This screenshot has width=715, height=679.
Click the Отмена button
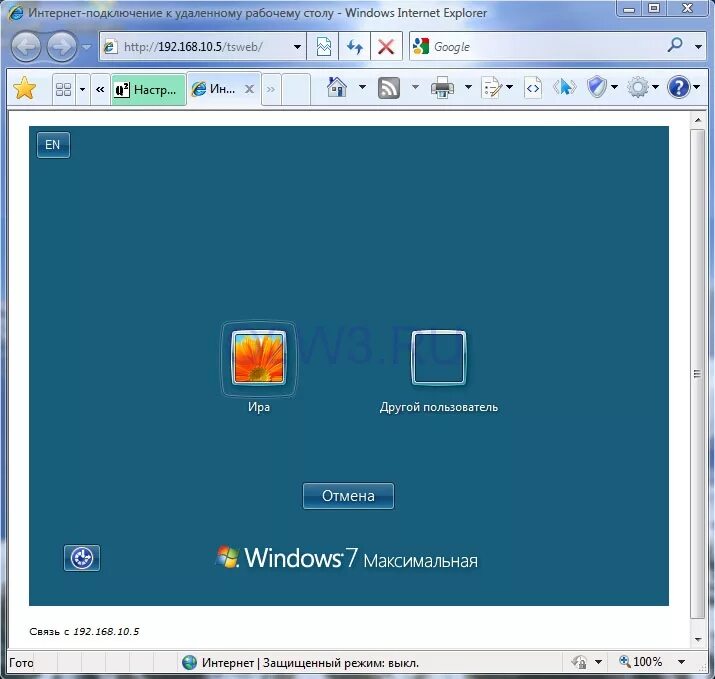point(348,496)
